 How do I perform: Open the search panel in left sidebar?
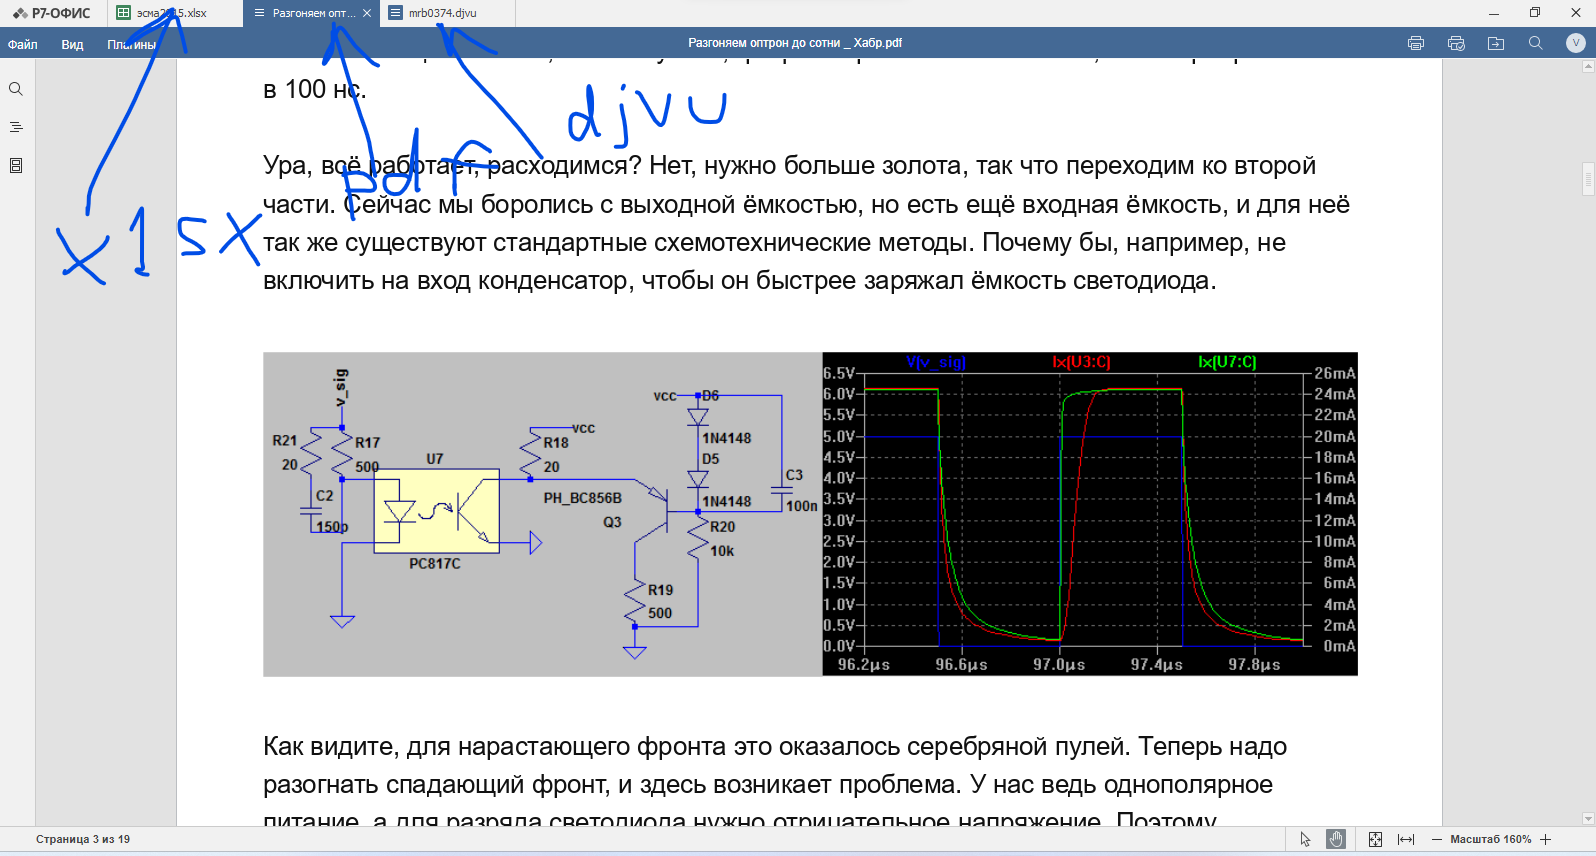point(16,89)
